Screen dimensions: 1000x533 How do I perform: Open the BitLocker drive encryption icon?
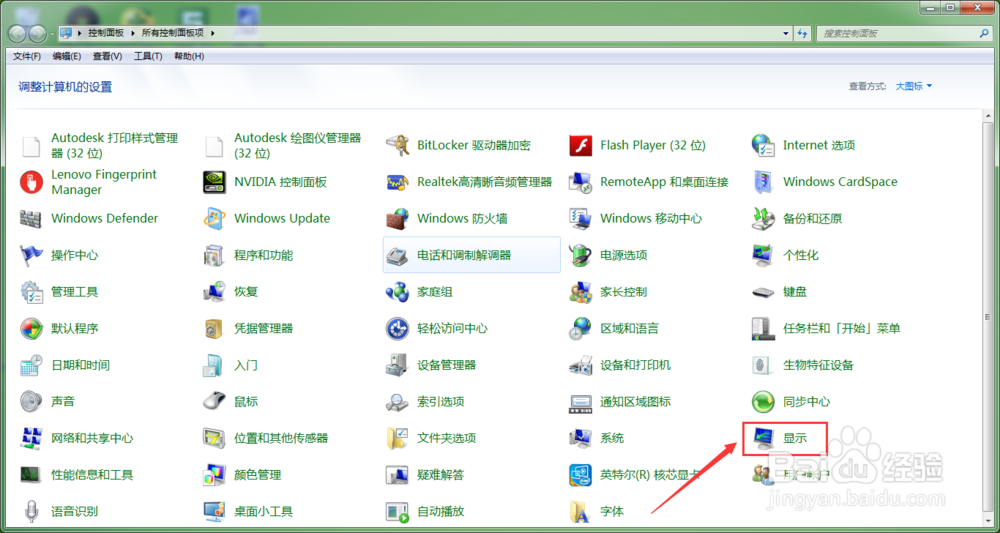pyautogui.click(x=397, y=145)
